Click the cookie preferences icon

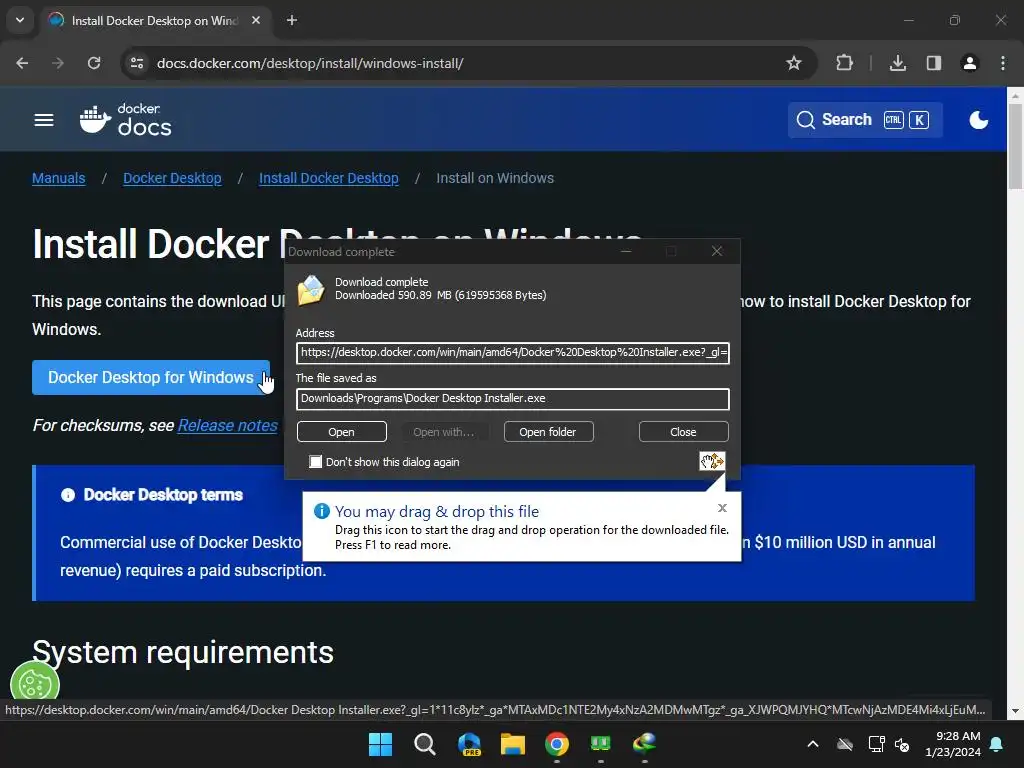tap(35, 684)
